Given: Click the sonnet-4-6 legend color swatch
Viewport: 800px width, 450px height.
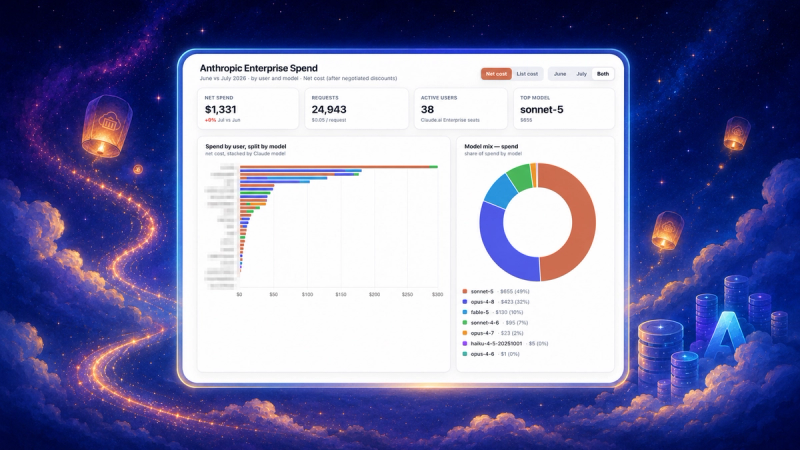Looking at the screenshot, I should (x=465, y=322).
